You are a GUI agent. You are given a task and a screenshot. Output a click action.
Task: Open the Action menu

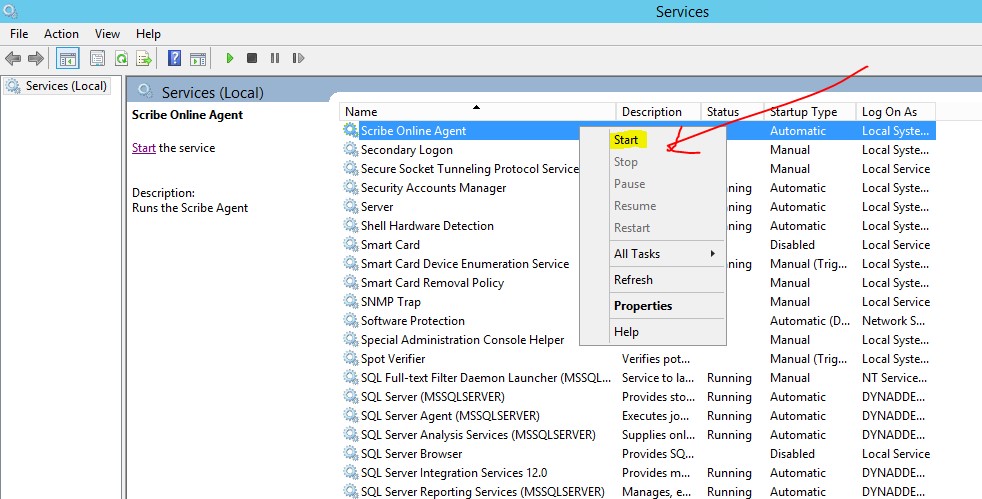click(61, 34)
